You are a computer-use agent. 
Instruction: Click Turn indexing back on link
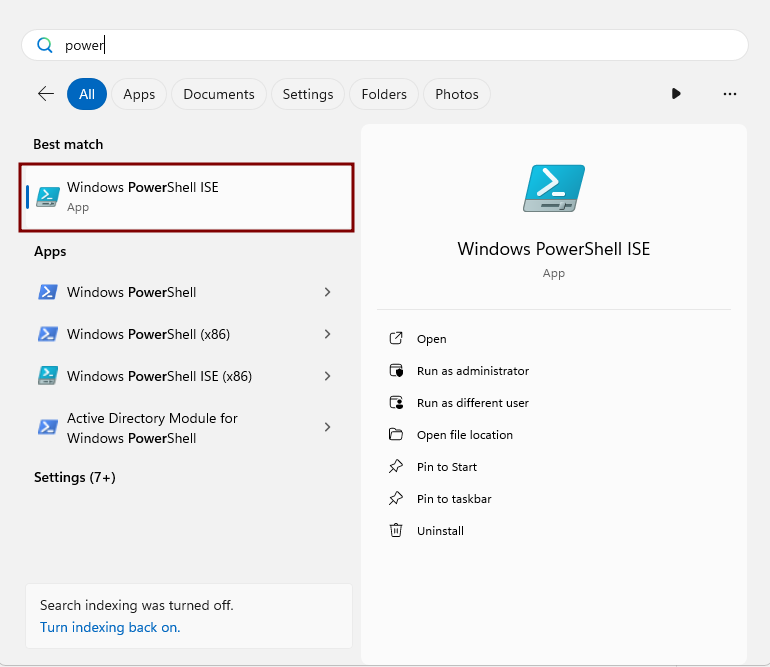[x=110, y=627]
